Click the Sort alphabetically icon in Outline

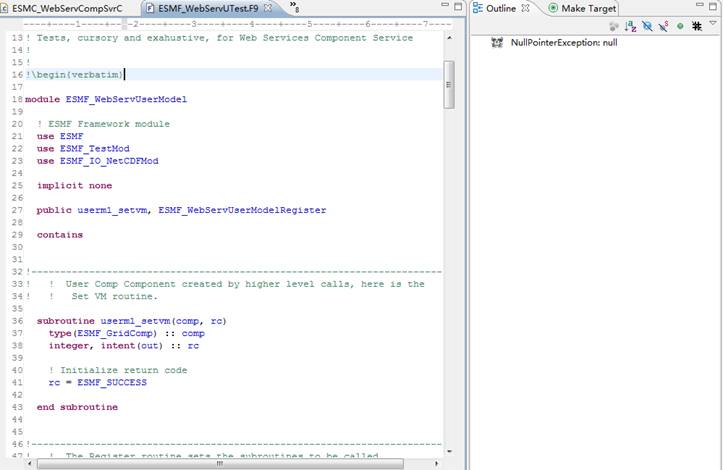point(631,26)
